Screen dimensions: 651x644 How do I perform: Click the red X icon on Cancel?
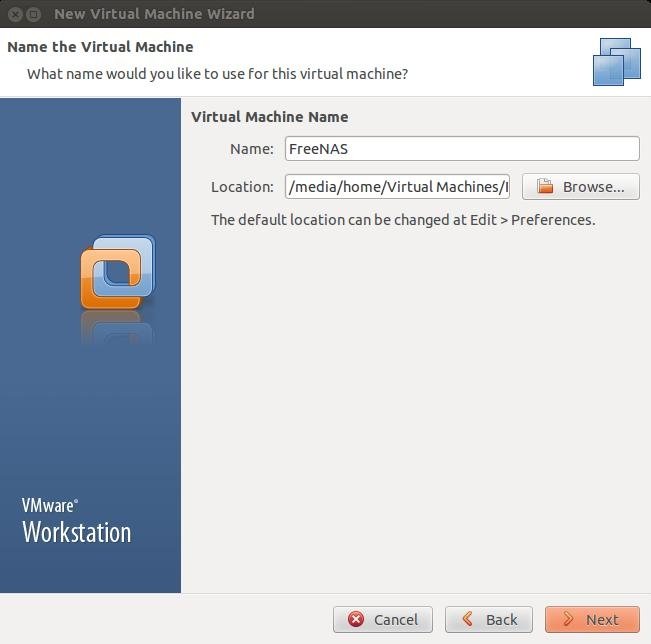pyautogui.click(x=356, y=619)
